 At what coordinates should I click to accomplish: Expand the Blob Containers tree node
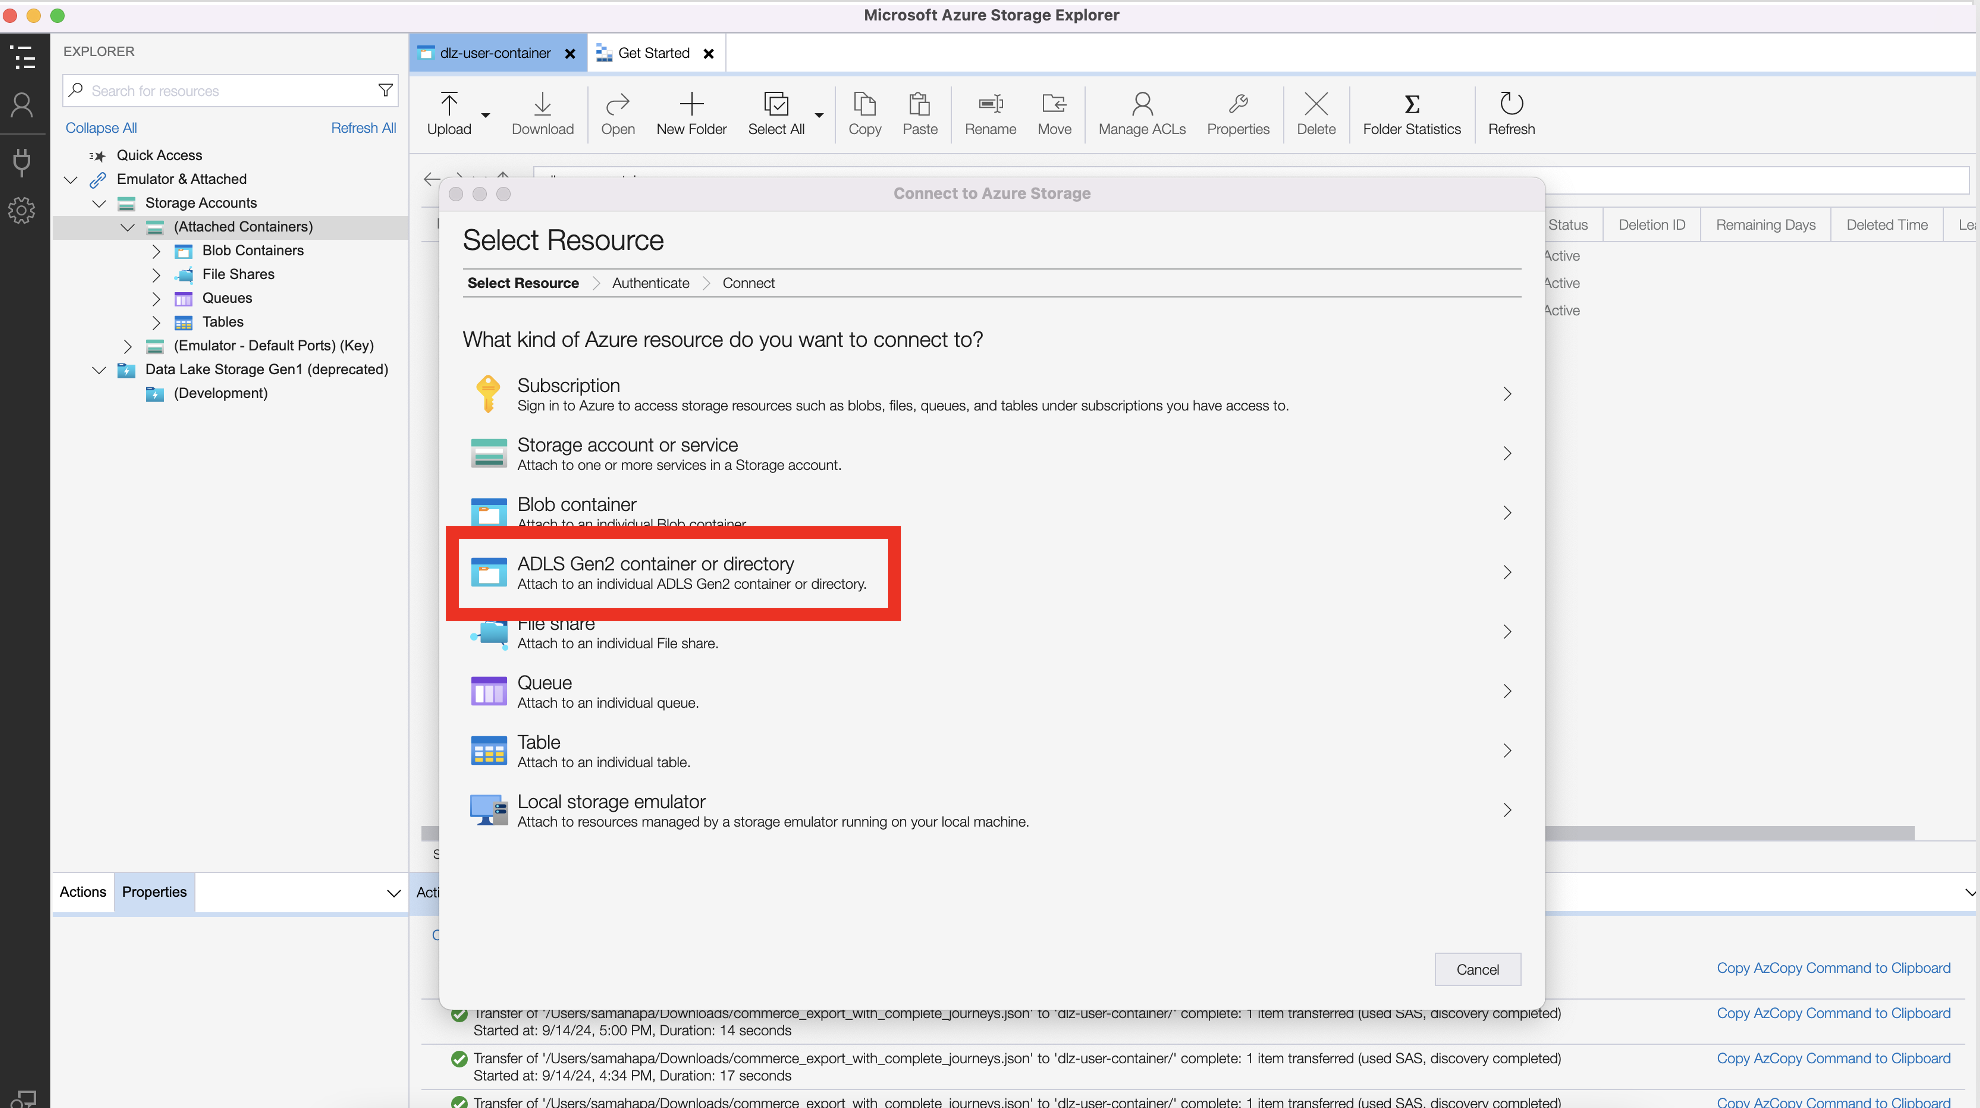click(x=156, y=251)
